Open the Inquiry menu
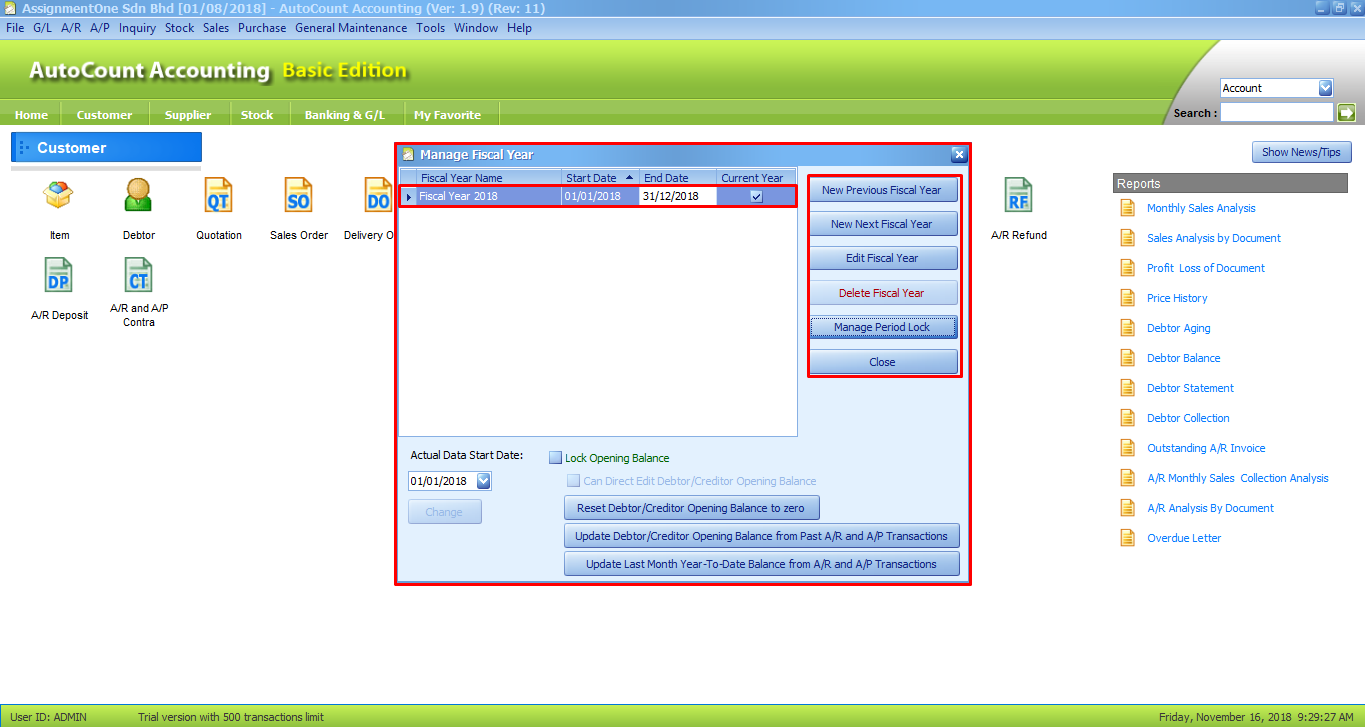Screen dimensions: 1365x727 [x=137, y=28]
